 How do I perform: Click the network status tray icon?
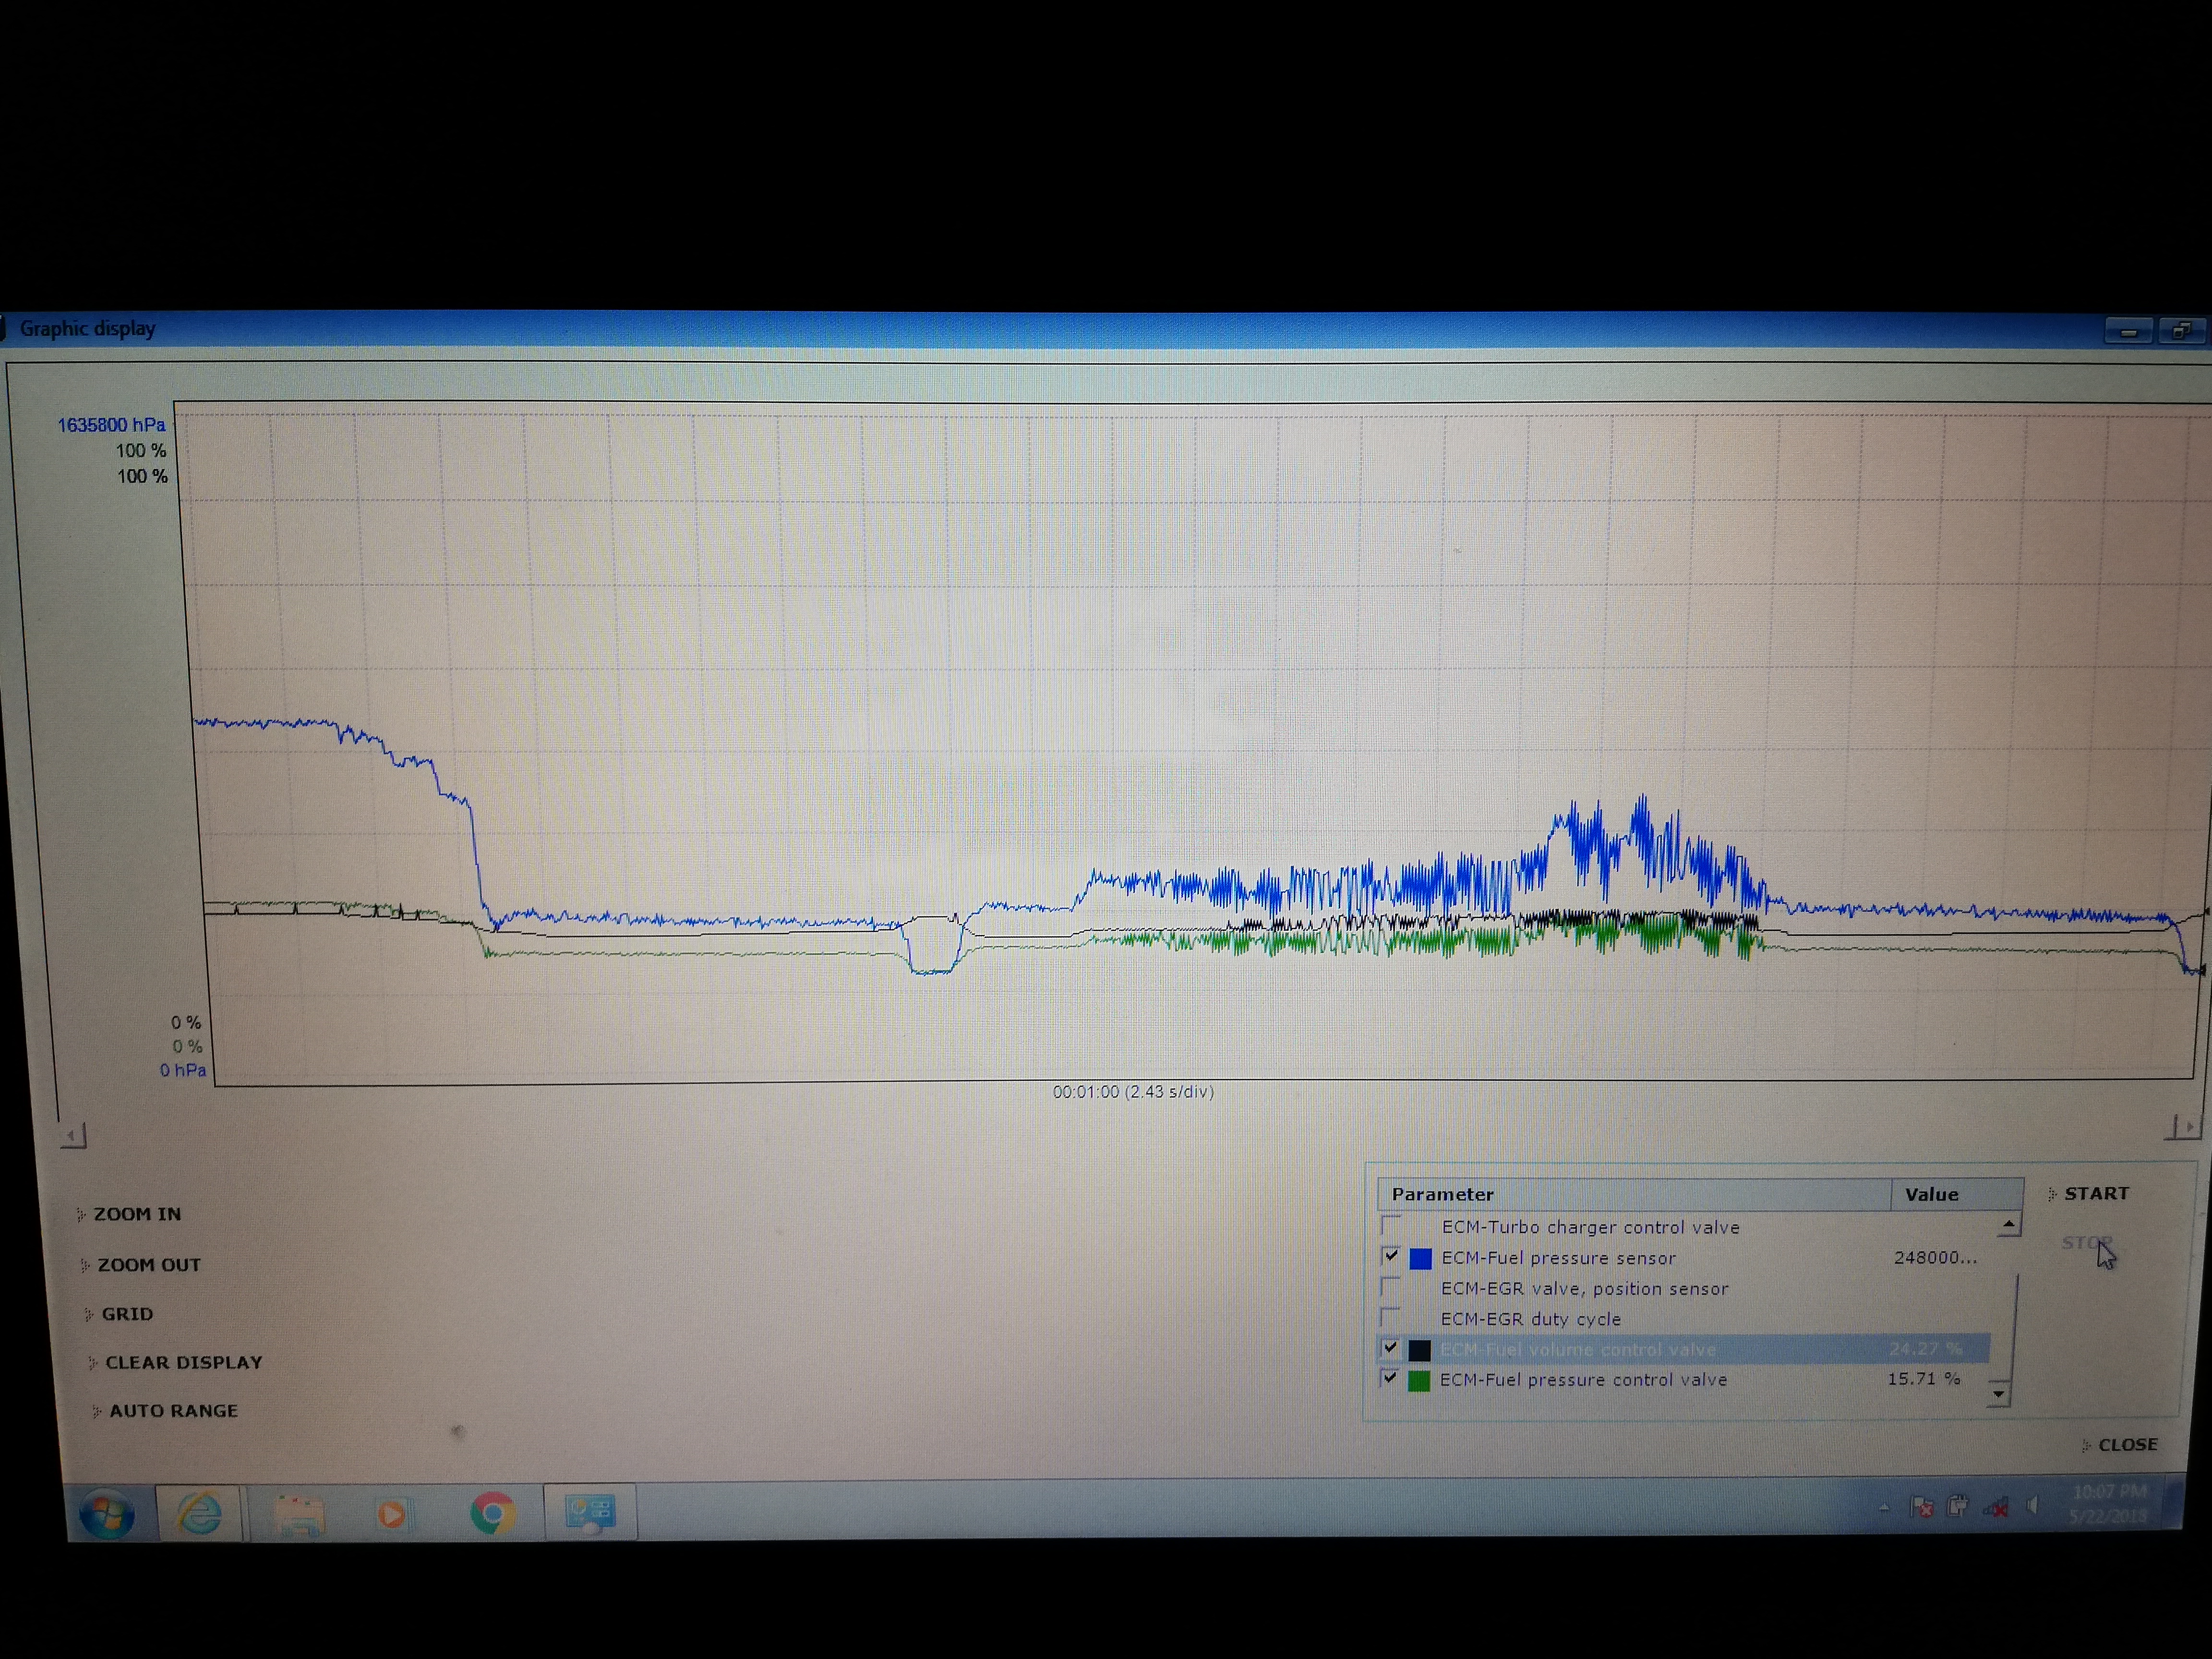pos(1996,1506)
